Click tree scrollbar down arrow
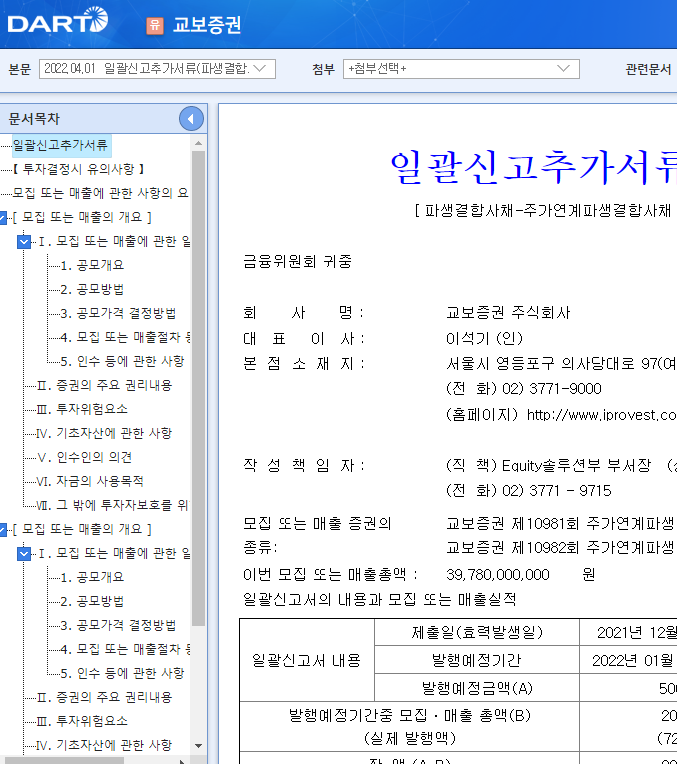The image size is (677, 764). coord(198,745)
